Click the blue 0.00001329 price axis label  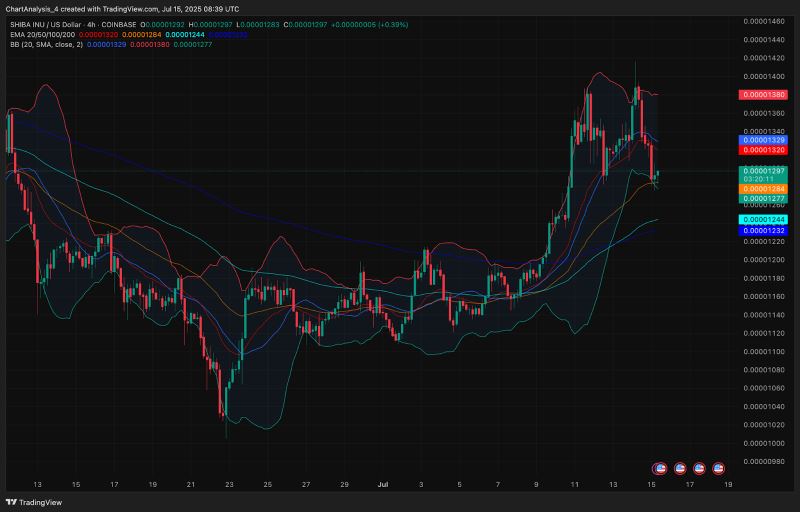click(764, 140)
